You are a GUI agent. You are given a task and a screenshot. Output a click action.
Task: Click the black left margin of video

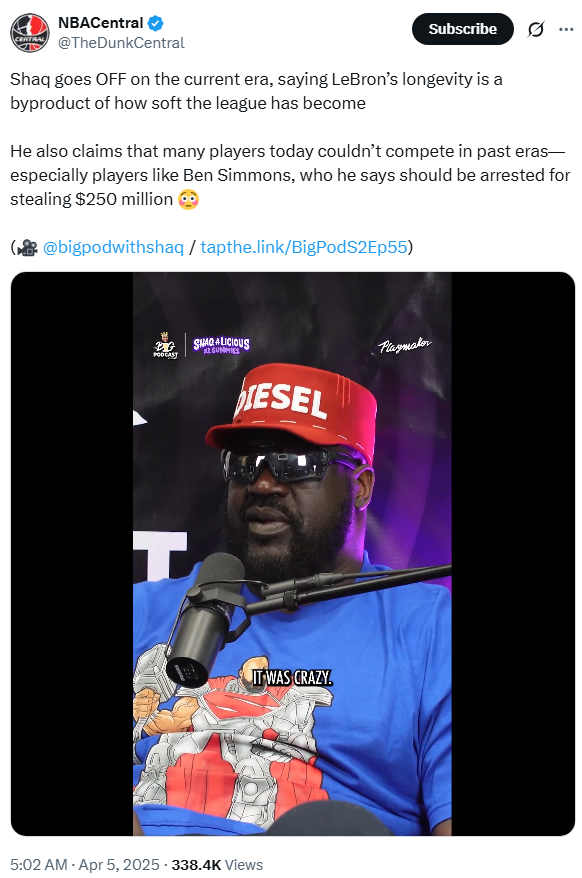point(72,554)
